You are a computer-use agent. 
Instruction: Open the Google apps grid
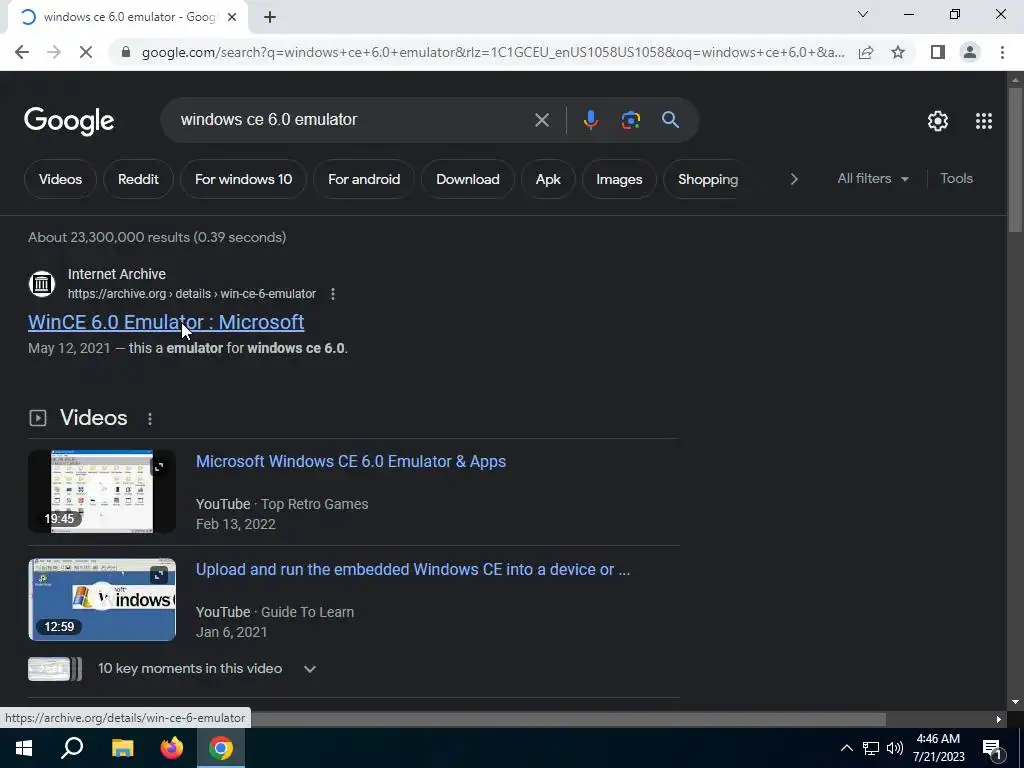coord(984,121)
